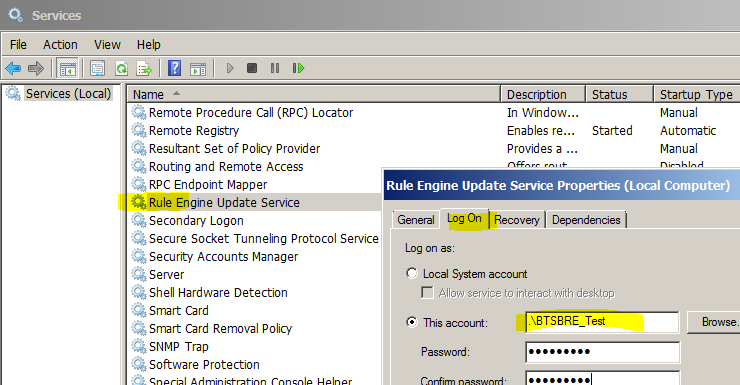
Task: Click the Refresh toolbar icon
Action: [x=121, y=68]
